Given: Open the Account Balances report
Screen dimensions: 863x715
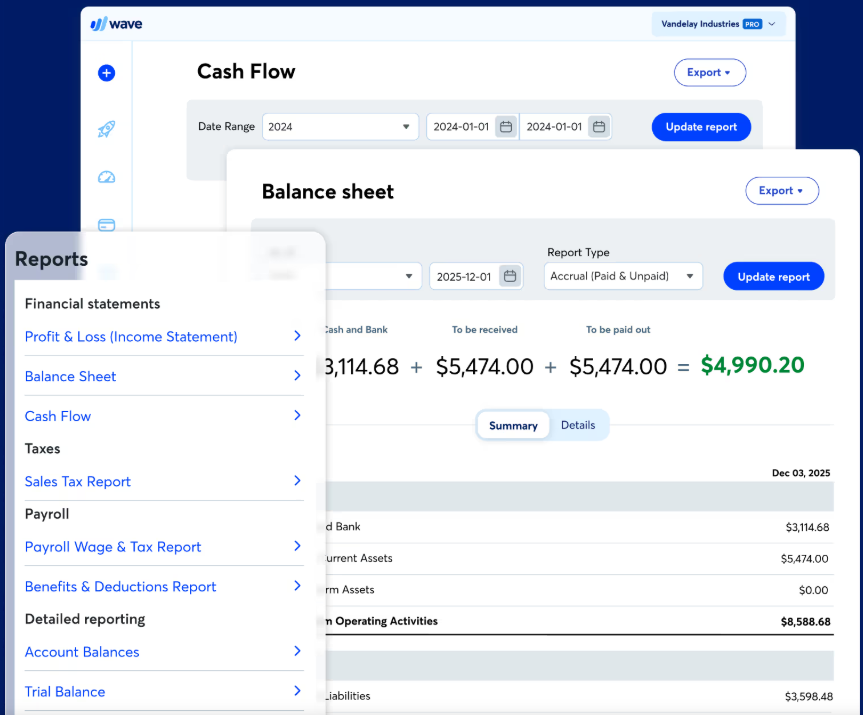Looking at the screenshot, I should pos(82,652).
